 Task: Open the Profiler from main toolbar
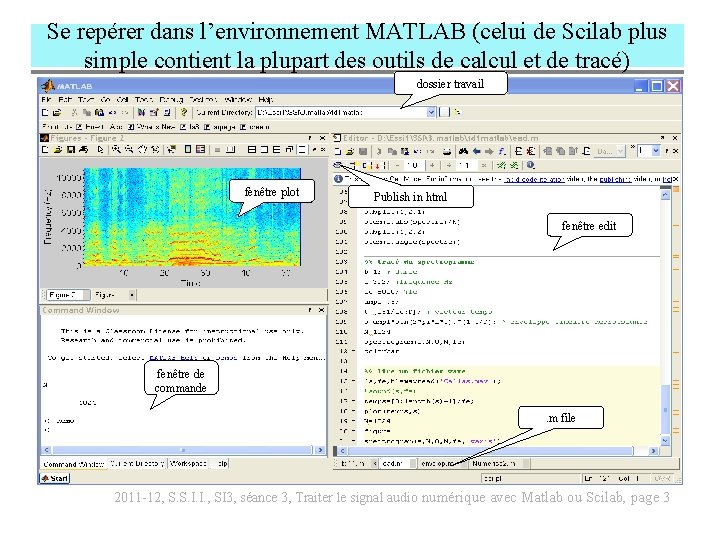point(167,112)
